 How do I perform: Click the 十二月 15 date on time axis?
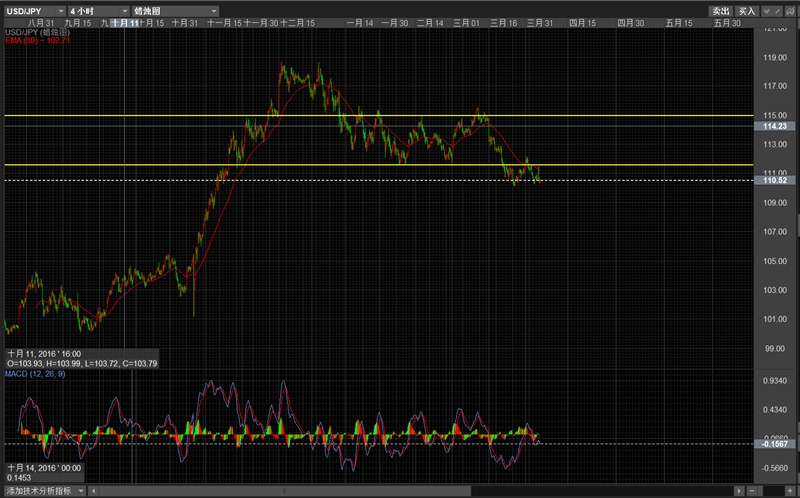click(298, 23)
